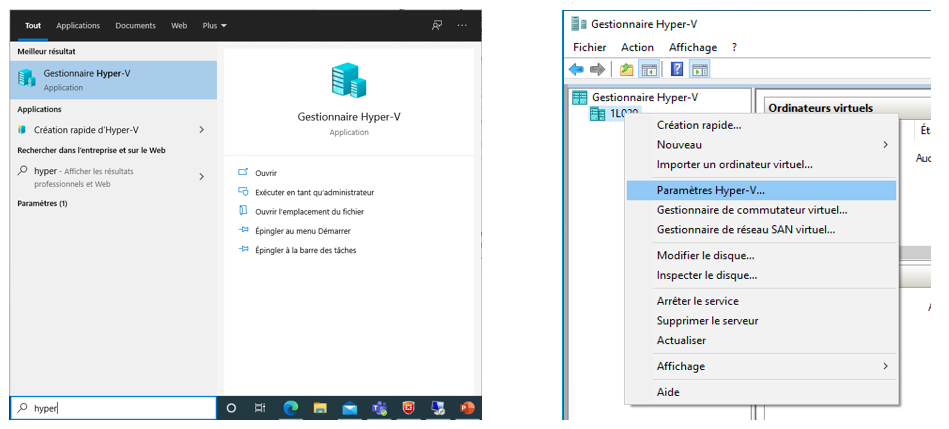
Task: Open Gestionnaire de réseau SAN virtuel...
Action: click(761, 229)
